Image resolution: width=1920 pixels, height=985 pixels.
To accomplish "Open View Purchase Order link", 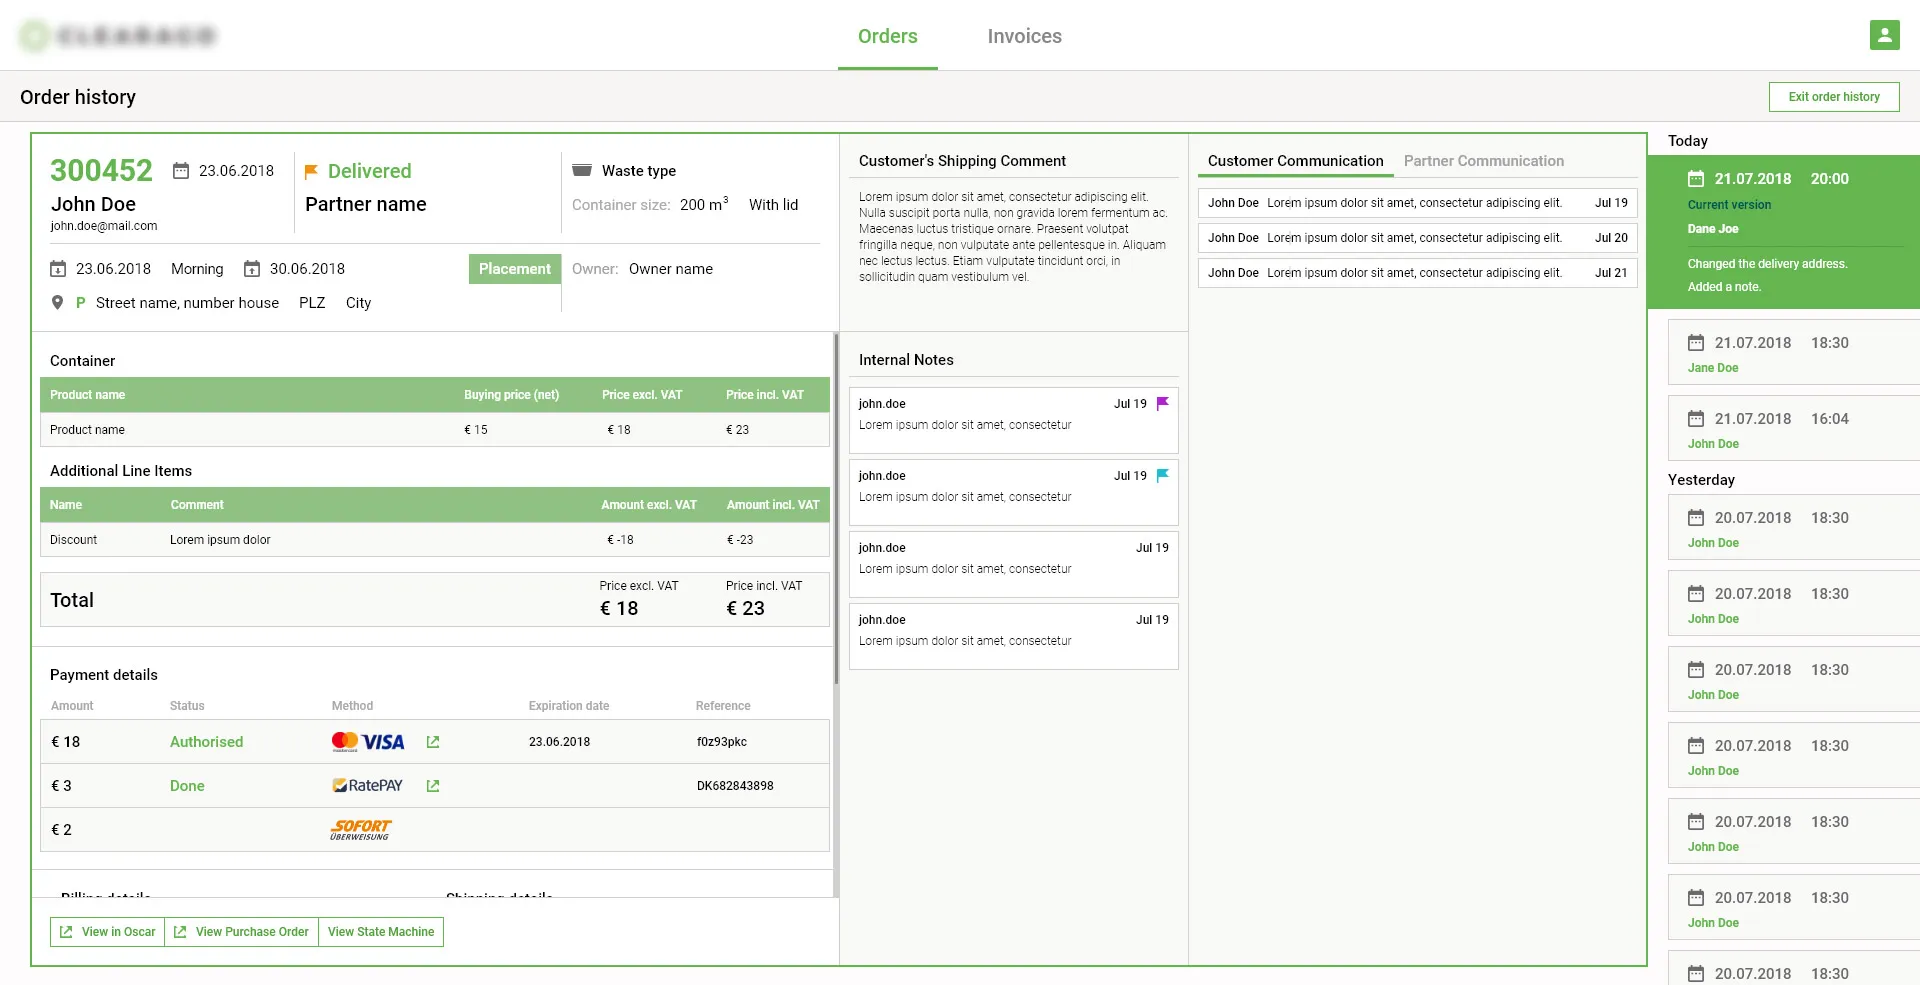I will (x=242, y=932).
